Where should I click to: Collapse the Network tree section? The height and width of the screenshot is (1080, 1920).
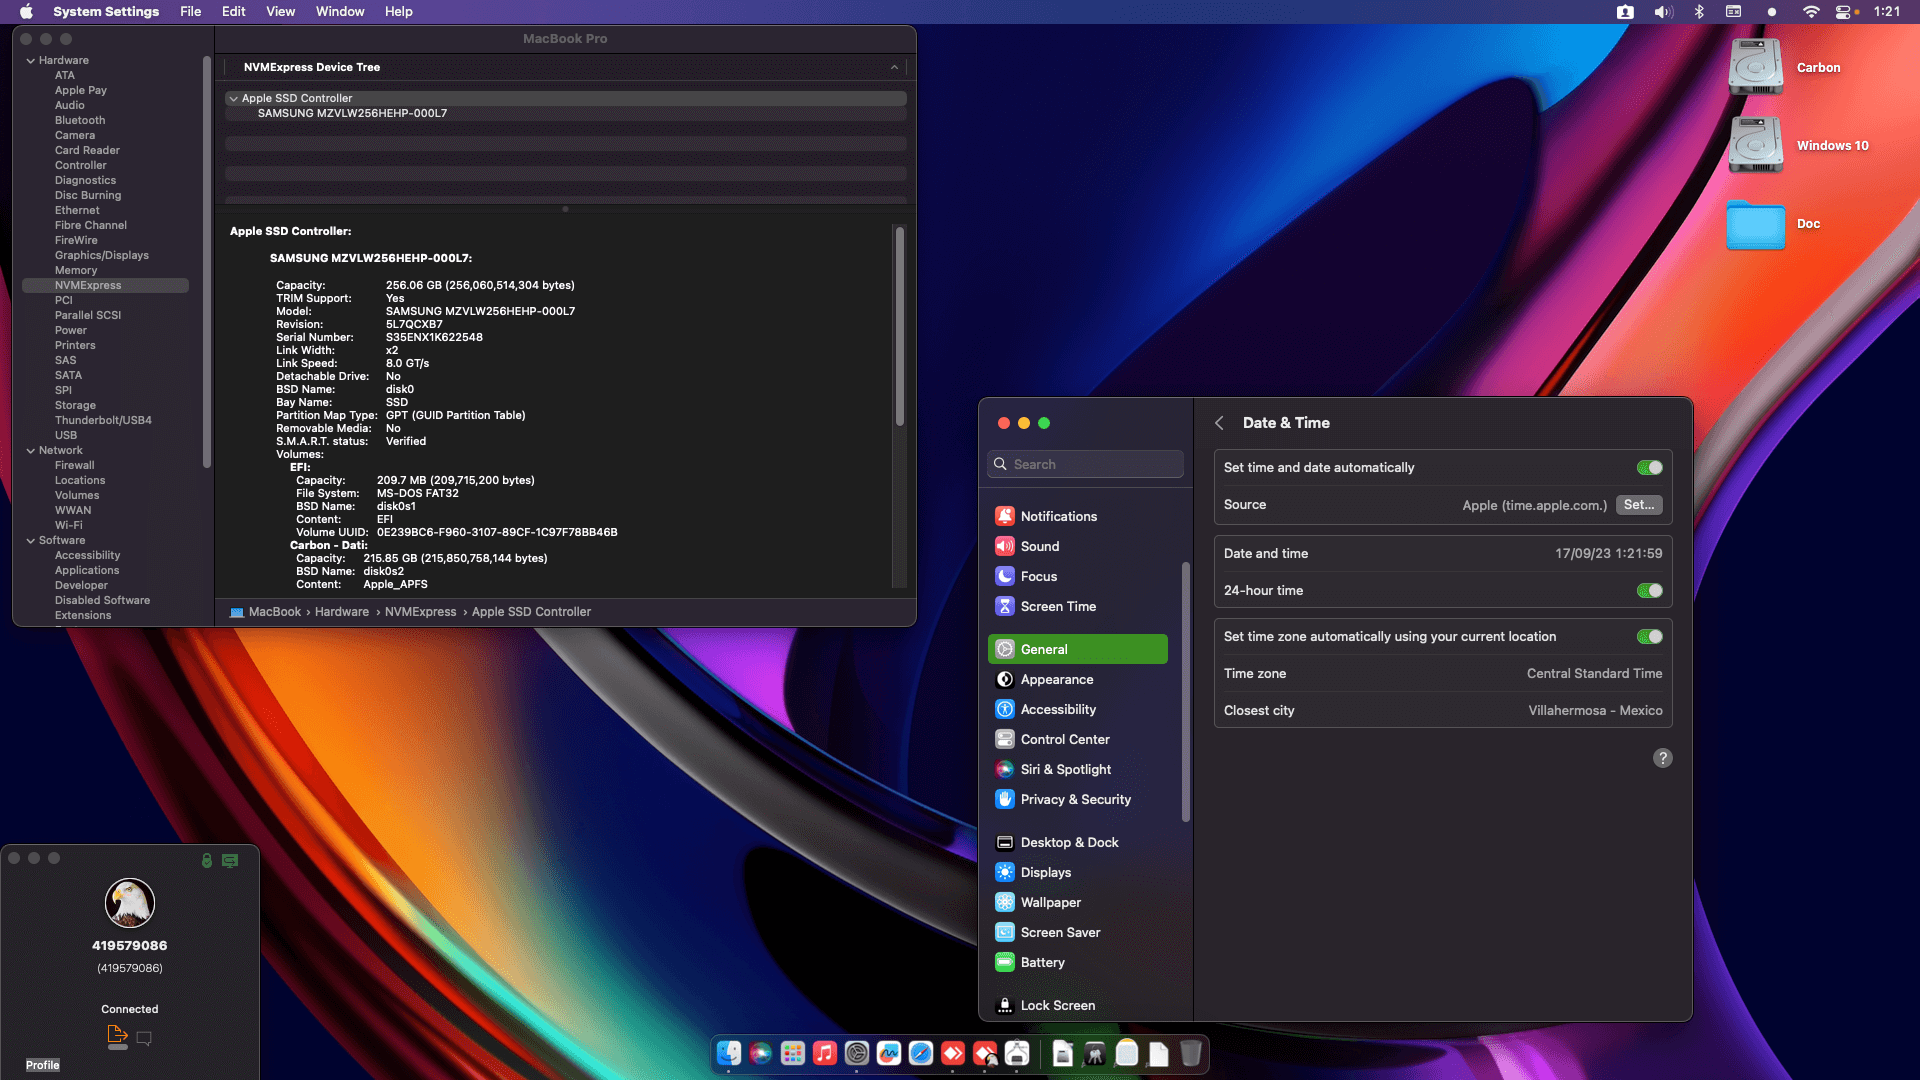[31, 451]
